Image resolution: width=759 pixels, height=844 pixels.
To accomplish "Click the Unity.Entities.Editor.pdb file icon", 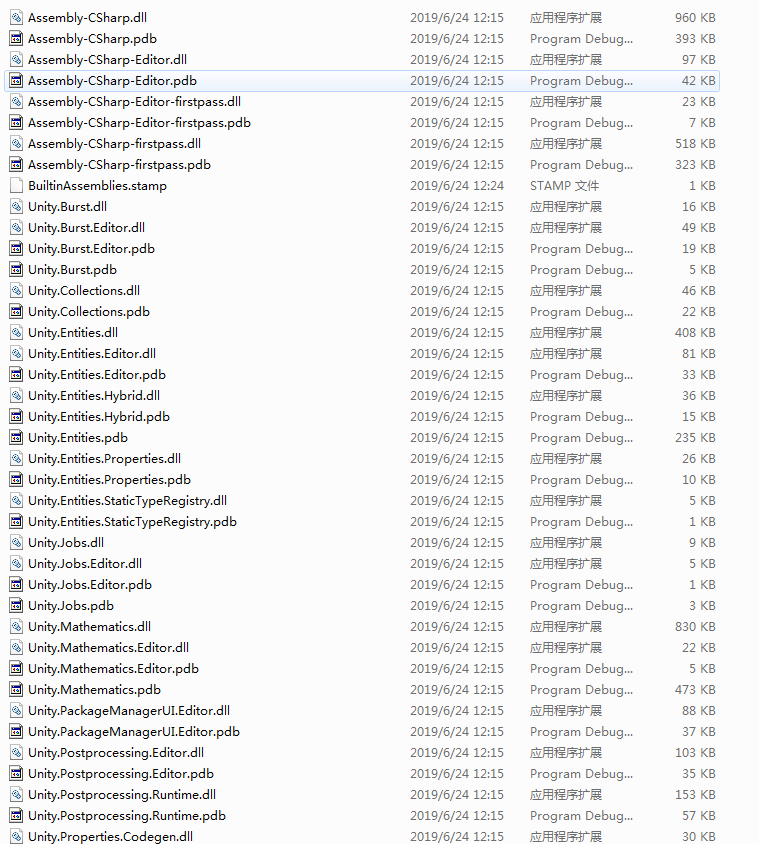I will click(17, 375).
